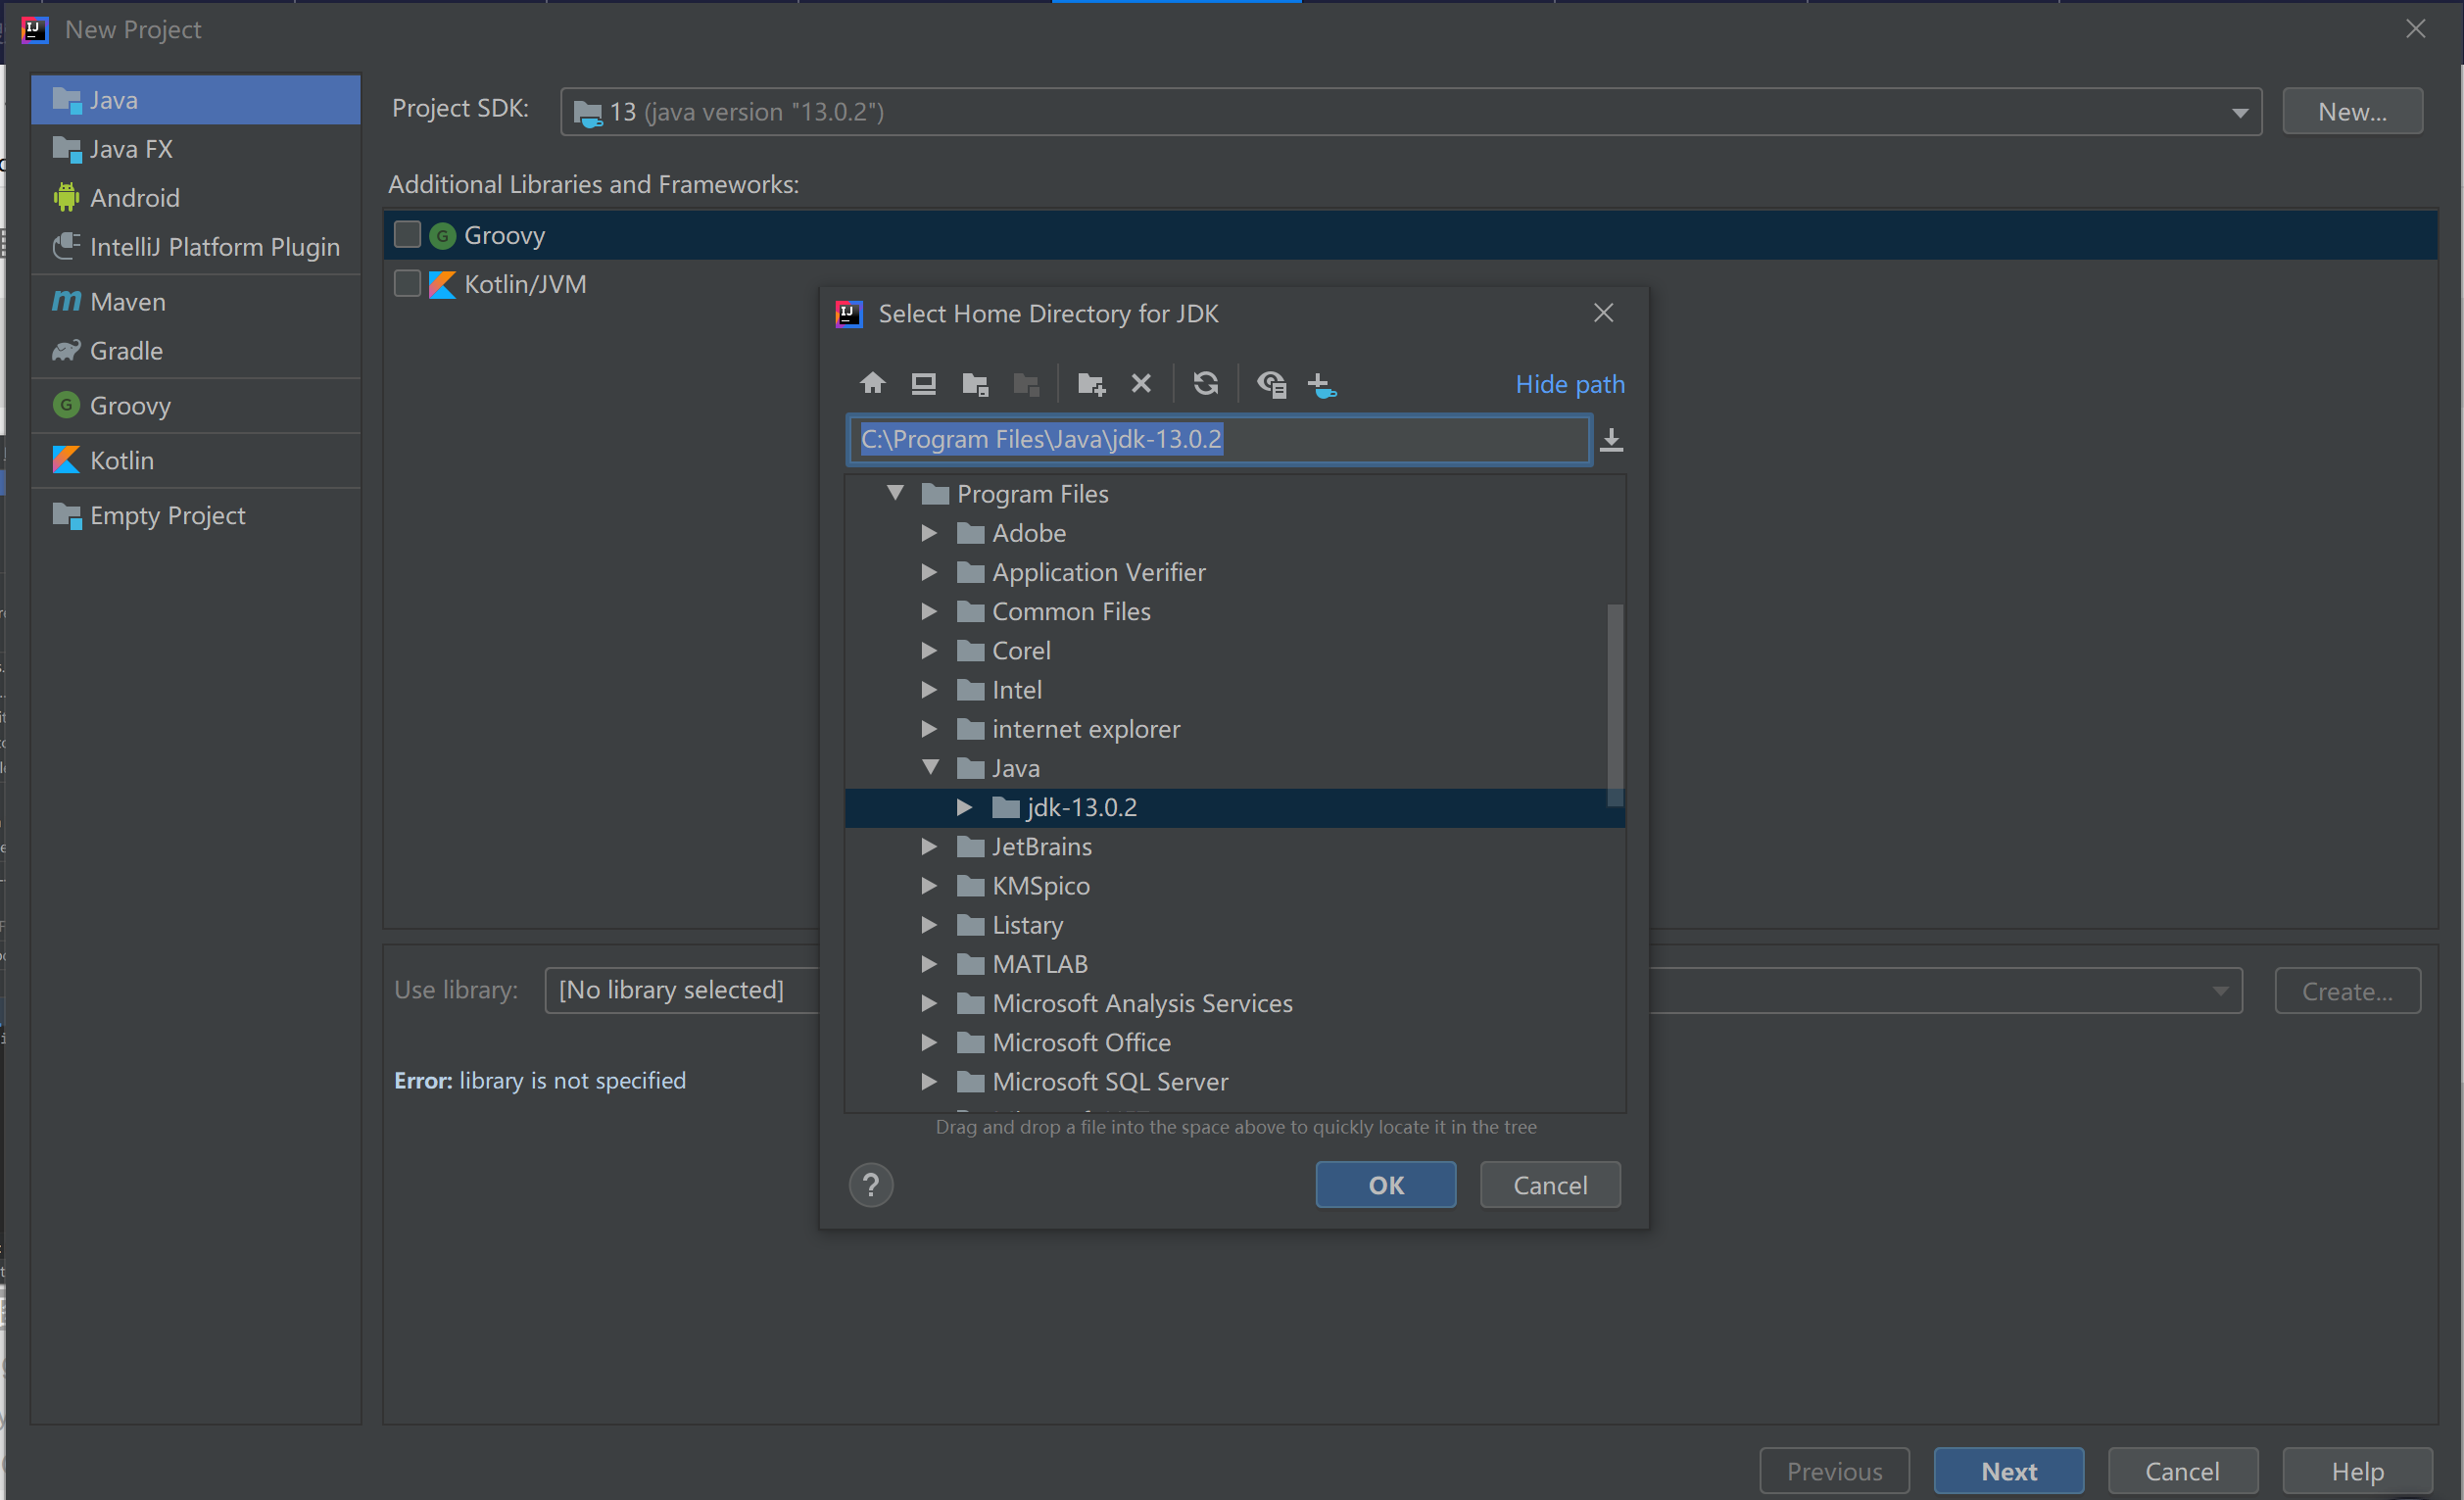Click the Hide path link
The height and width of the screenshot is (1500, 2464).
coord(1569,384)
